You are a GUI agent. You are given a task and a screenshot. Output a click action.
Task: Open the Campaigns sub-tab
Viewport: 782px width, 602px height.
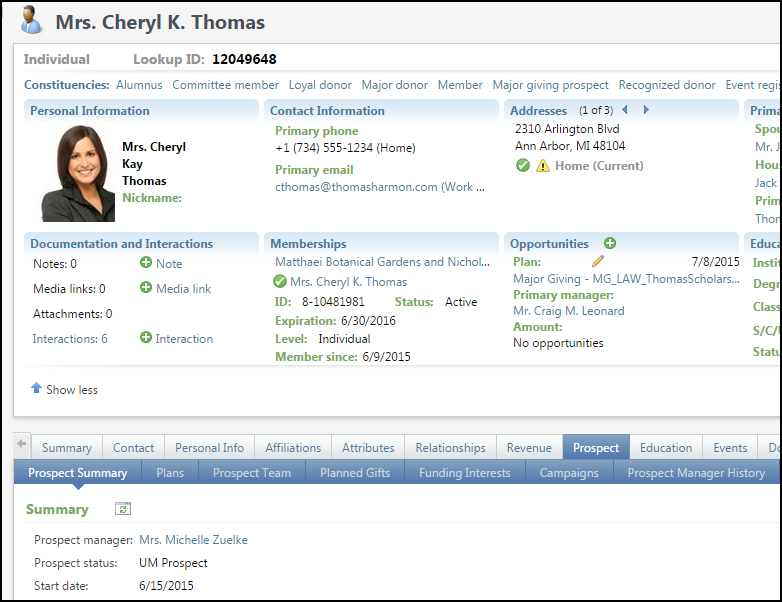tap(569, 472)
